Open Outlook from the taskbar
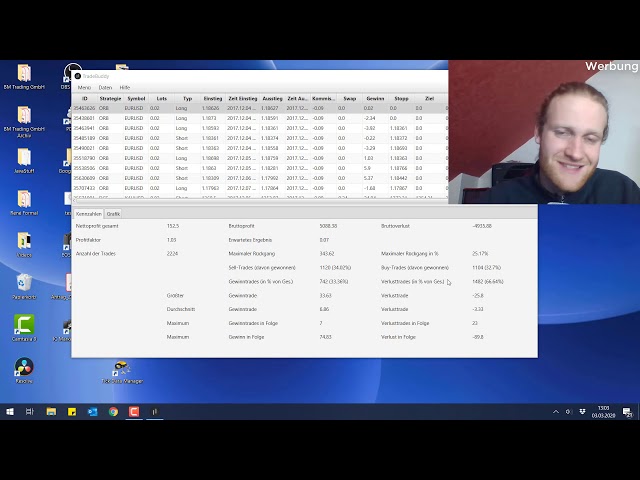This screenshot has height=480, width=640. (x=92, y=411)
